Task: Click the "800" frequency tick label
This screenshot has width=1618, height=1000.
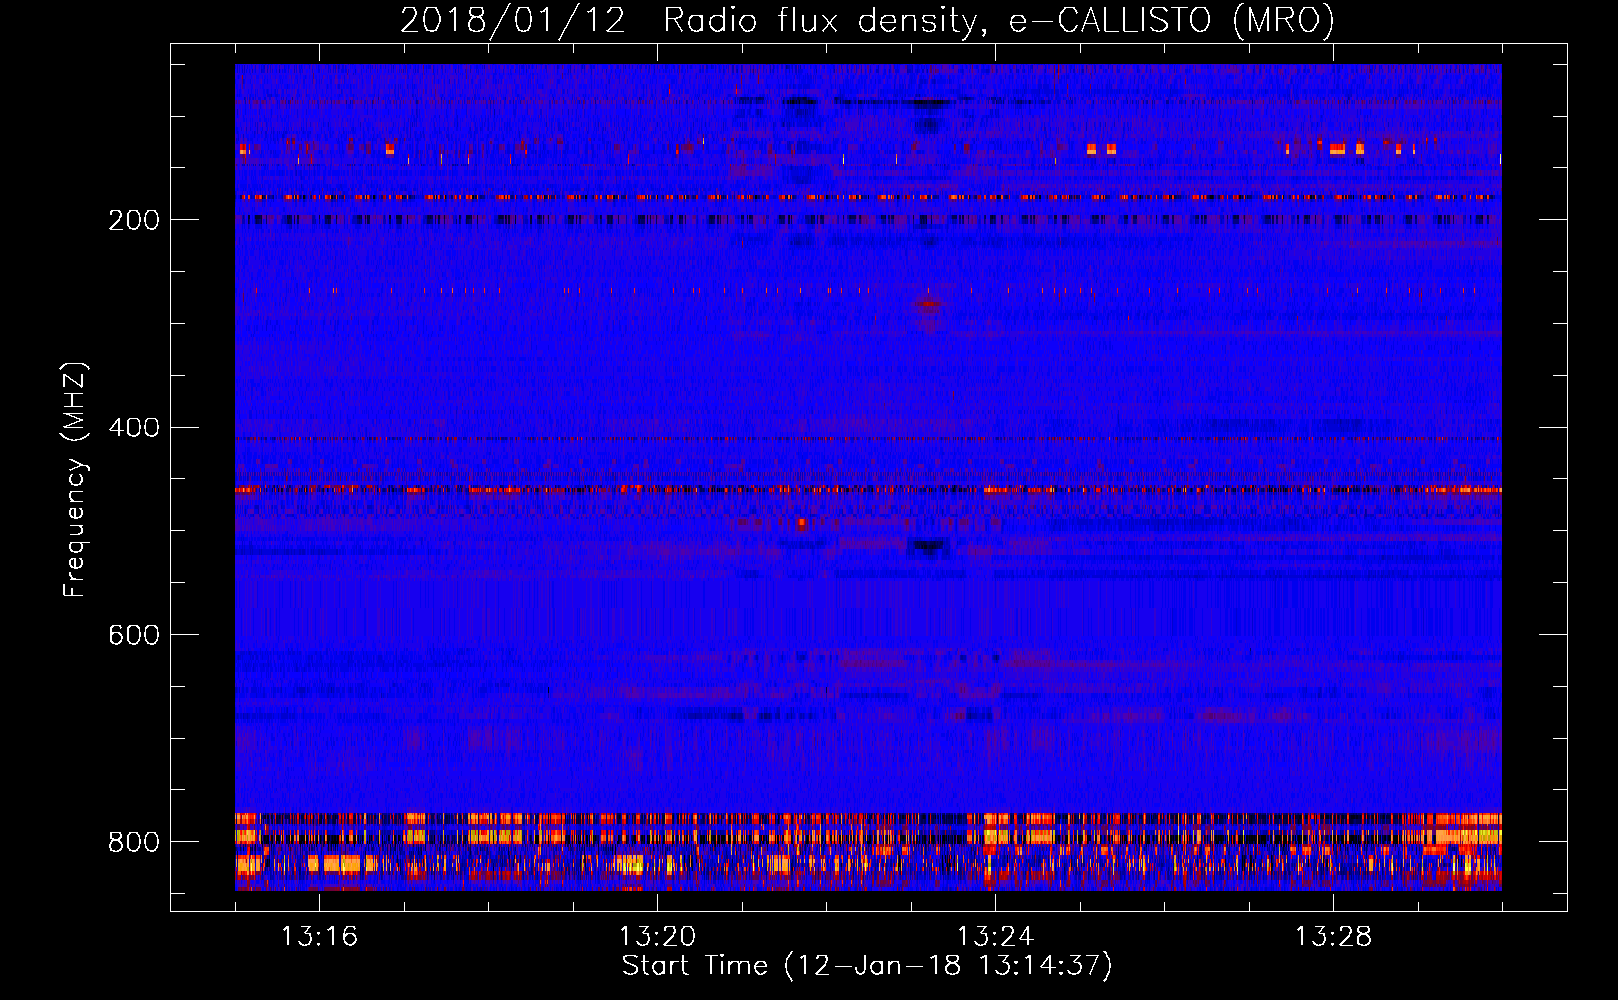Action: pos(134,843)
